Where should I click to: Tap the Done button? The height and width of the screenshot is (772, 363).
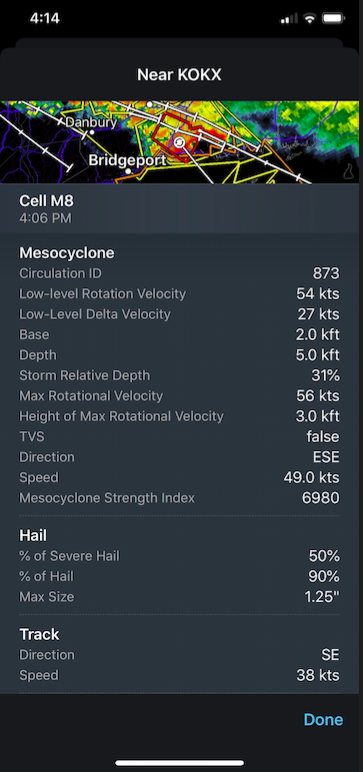tap(323, 719)
